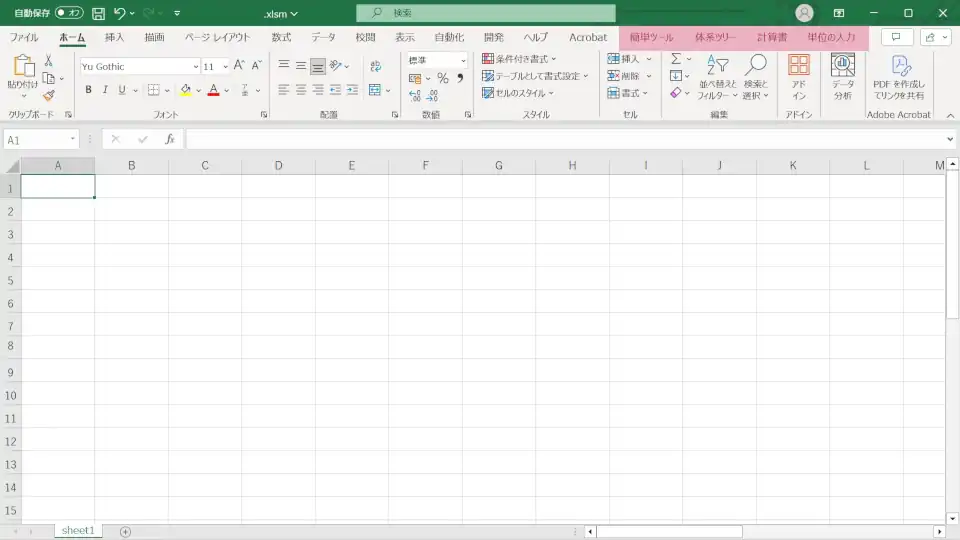960x540 pixels.
Task: Toggle the 自動保存 switch
Action: pyautogui.click(x=69, y=13)
